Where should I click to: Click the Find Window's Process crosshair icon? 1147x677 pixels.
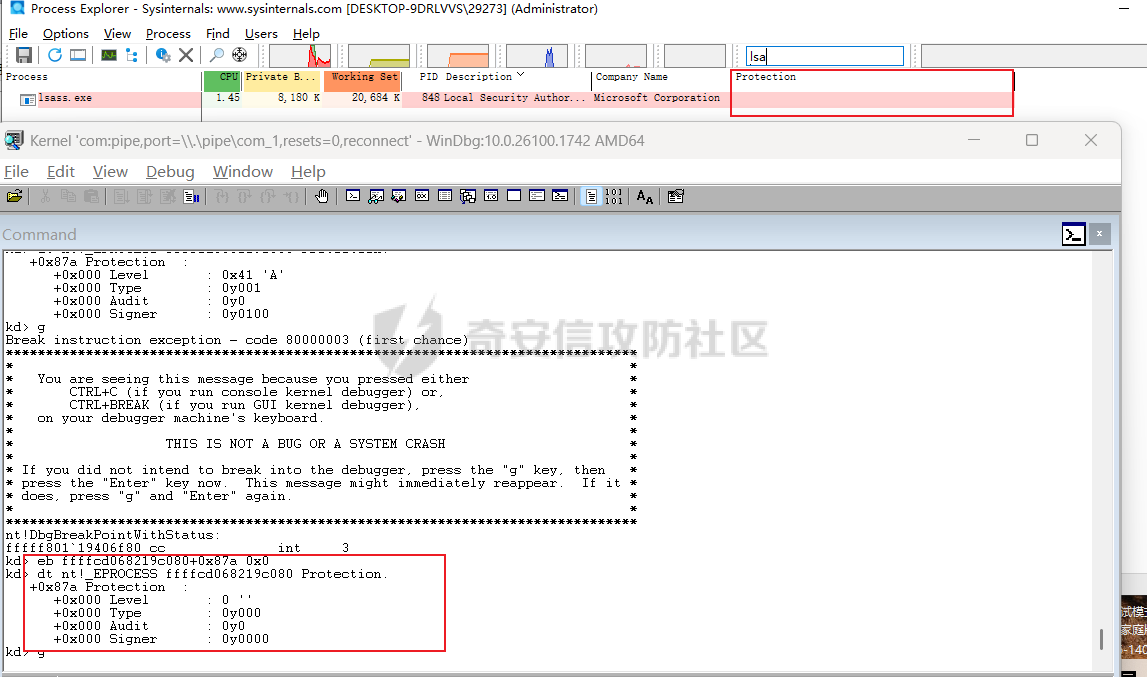(x=239, y=55)
